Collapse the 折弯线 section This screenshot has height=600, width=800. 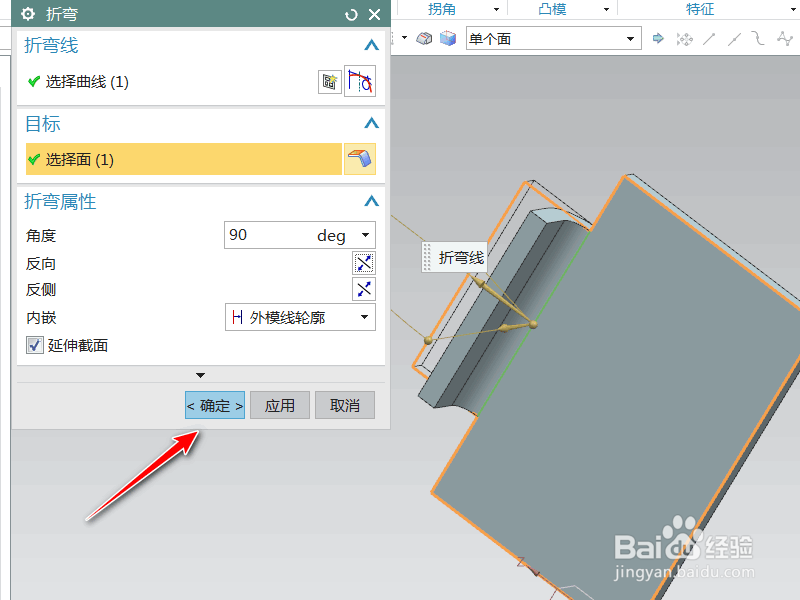371,45
